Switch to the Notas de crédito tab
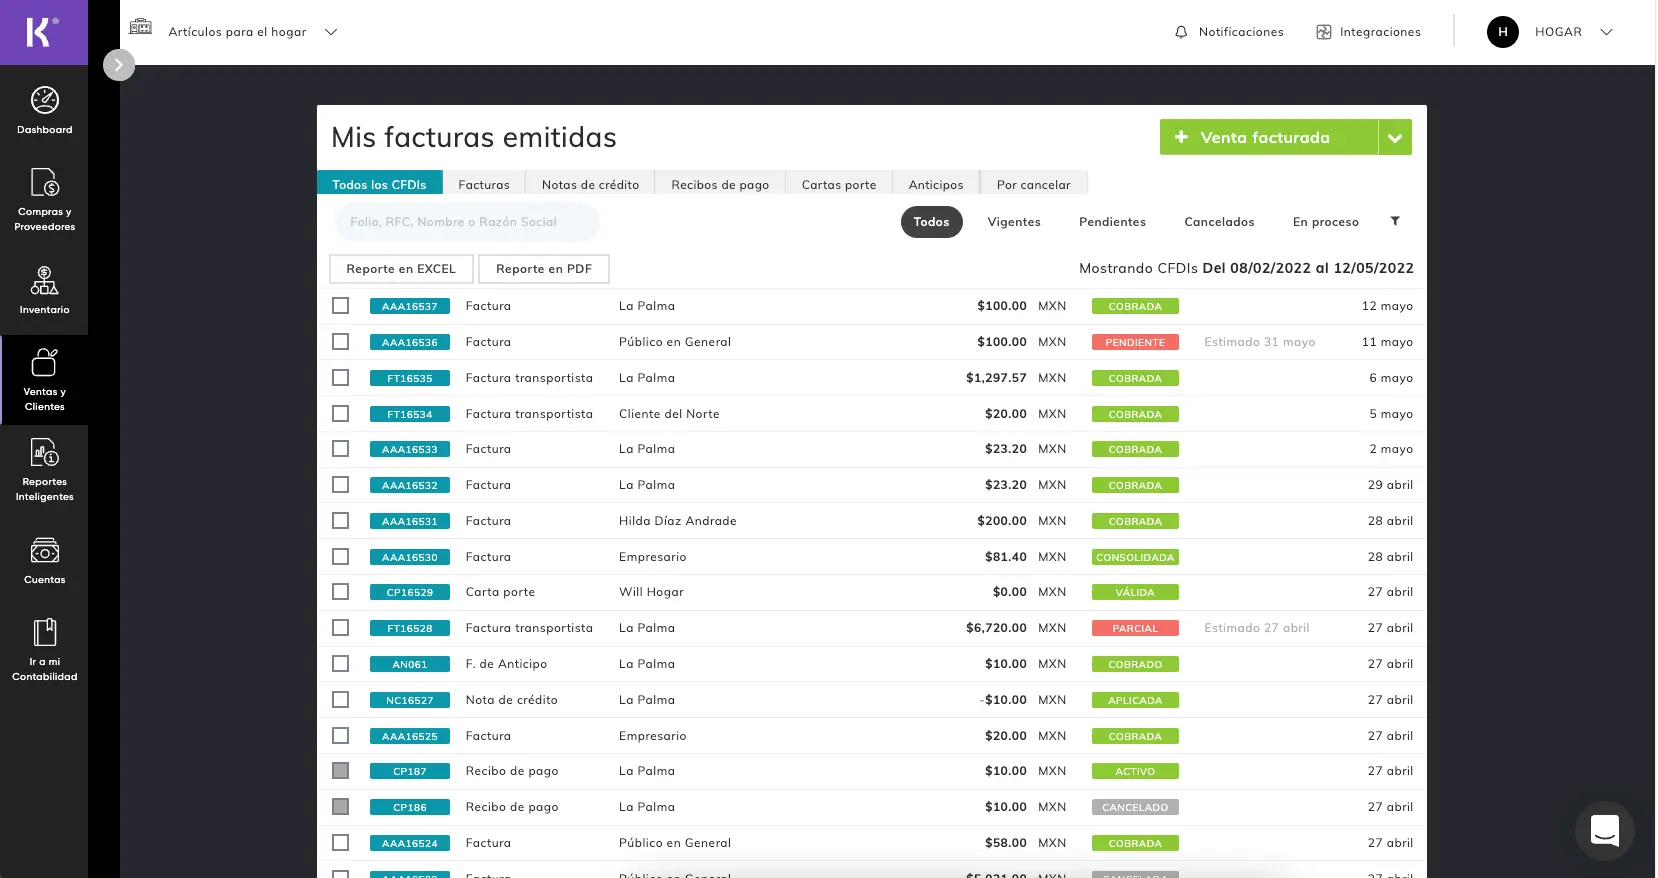1658x878 pixels. pyautogui.click(x=590, y=184)
